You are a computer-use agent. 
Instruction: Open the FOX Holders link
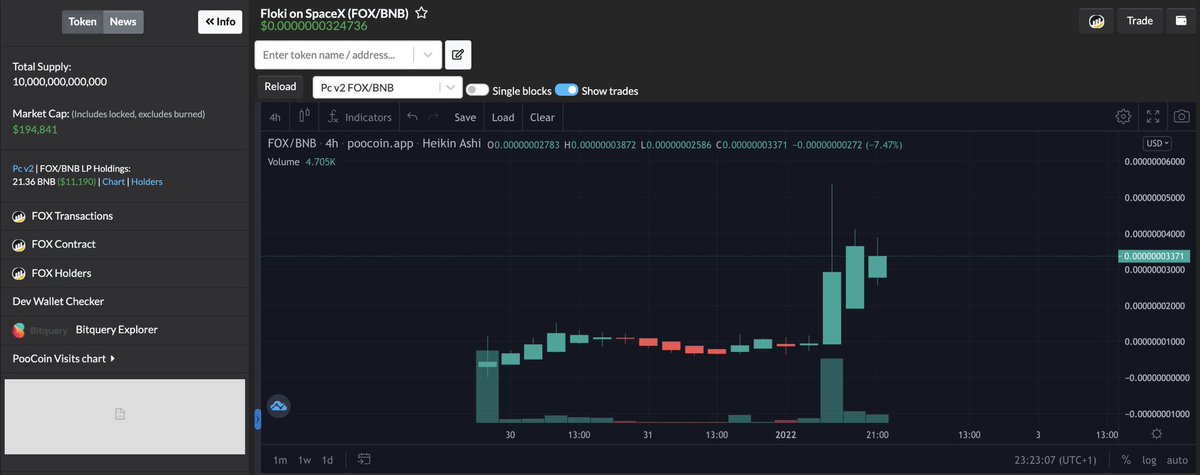[62, 273]
